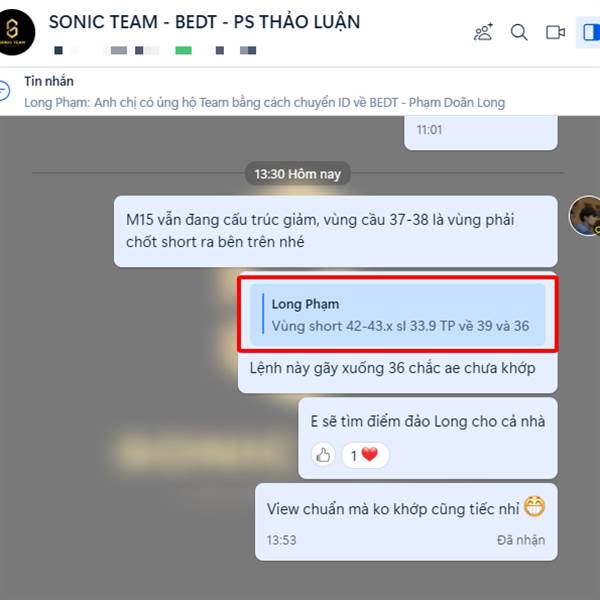
Task: Click the quoted Long Phạm reply
Action: point(398,315)
